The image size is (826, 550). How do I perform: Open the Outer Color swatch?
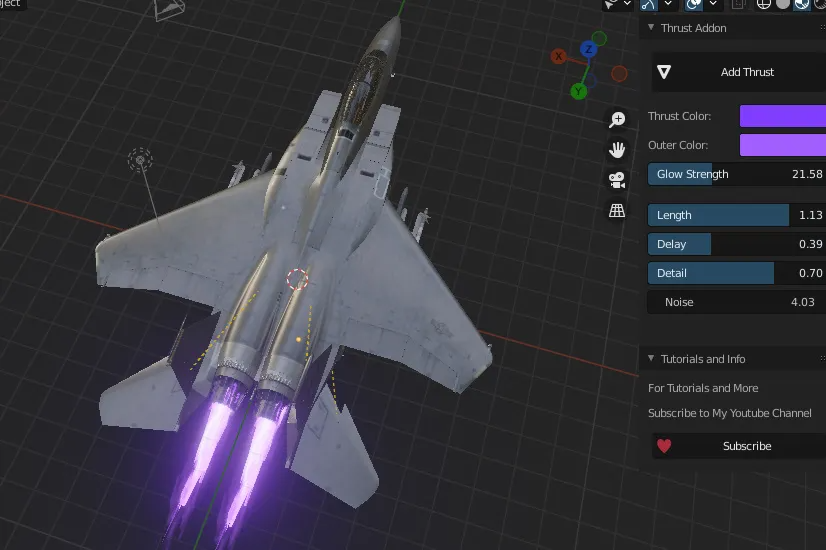[783, 145]
